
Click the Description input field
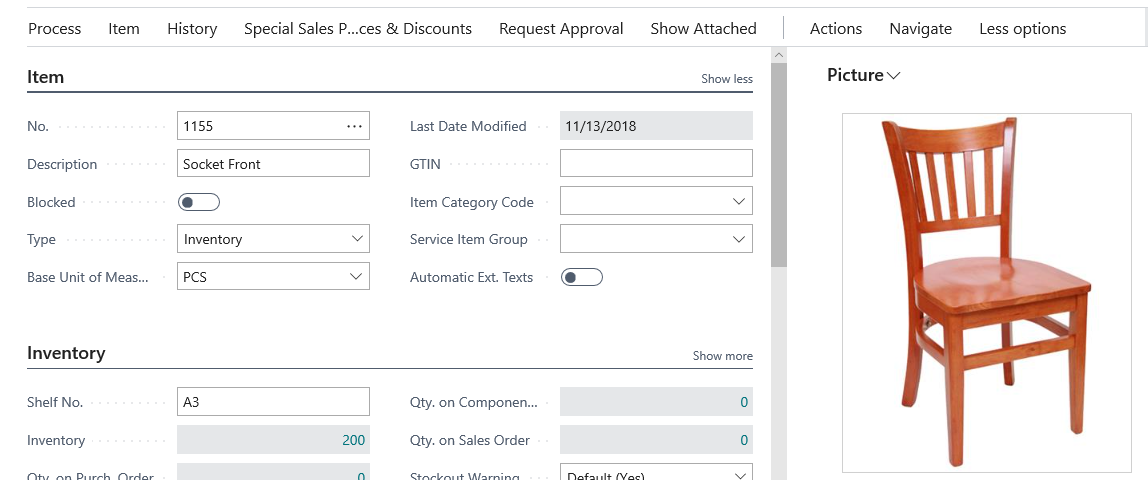pyautogui.click(x=273, y=164)
